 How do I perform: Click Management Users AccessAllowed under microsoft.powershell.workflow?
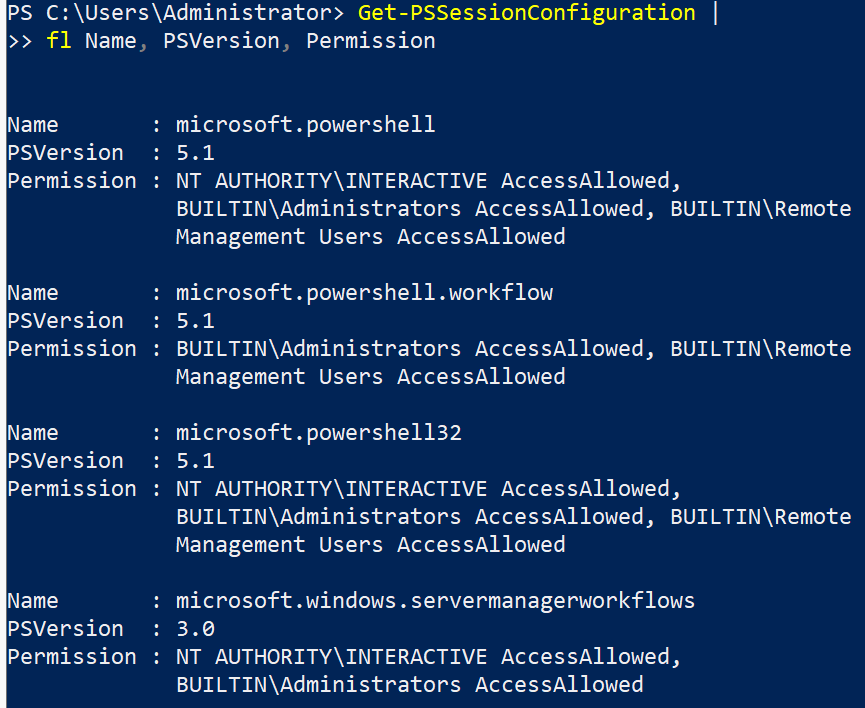pyautogui.click(x=370, y=377)
